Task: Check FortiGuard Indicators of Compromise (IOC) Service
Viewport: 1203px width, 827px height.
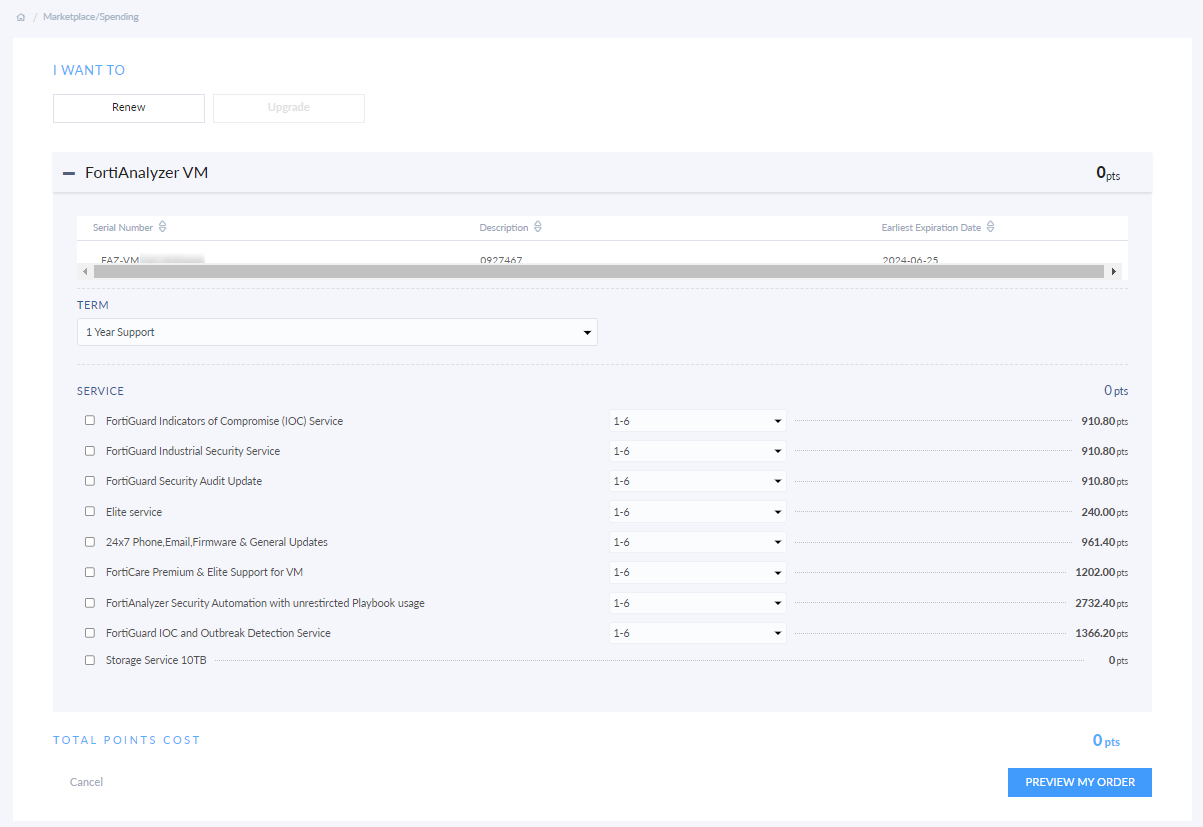Action: pyautogui.click(x=90, y=421)
